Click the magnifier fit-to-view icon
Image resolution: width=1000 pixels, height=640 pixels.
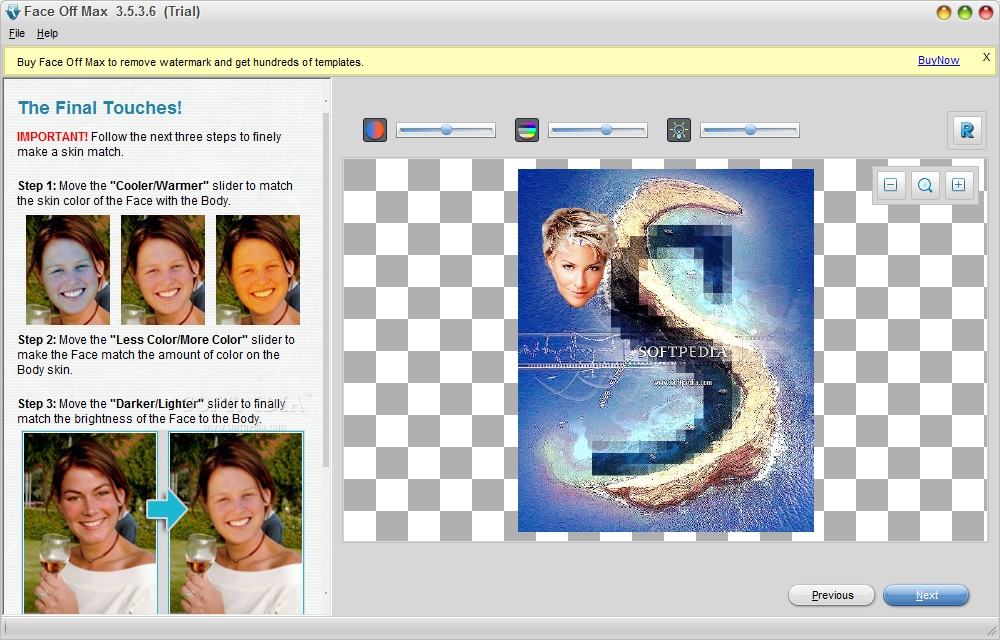tap(925, 185)
